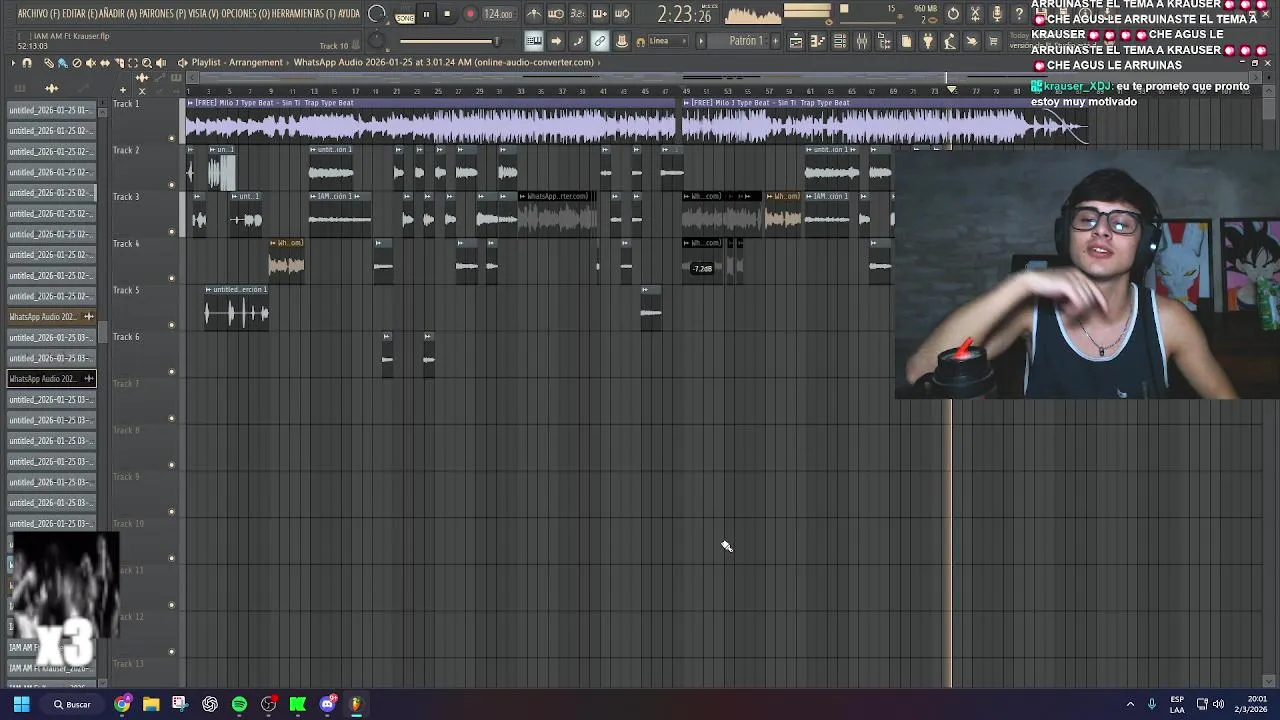Pause song playback
This screenshot has height=720, width=1280.
[x=426, y=14]
